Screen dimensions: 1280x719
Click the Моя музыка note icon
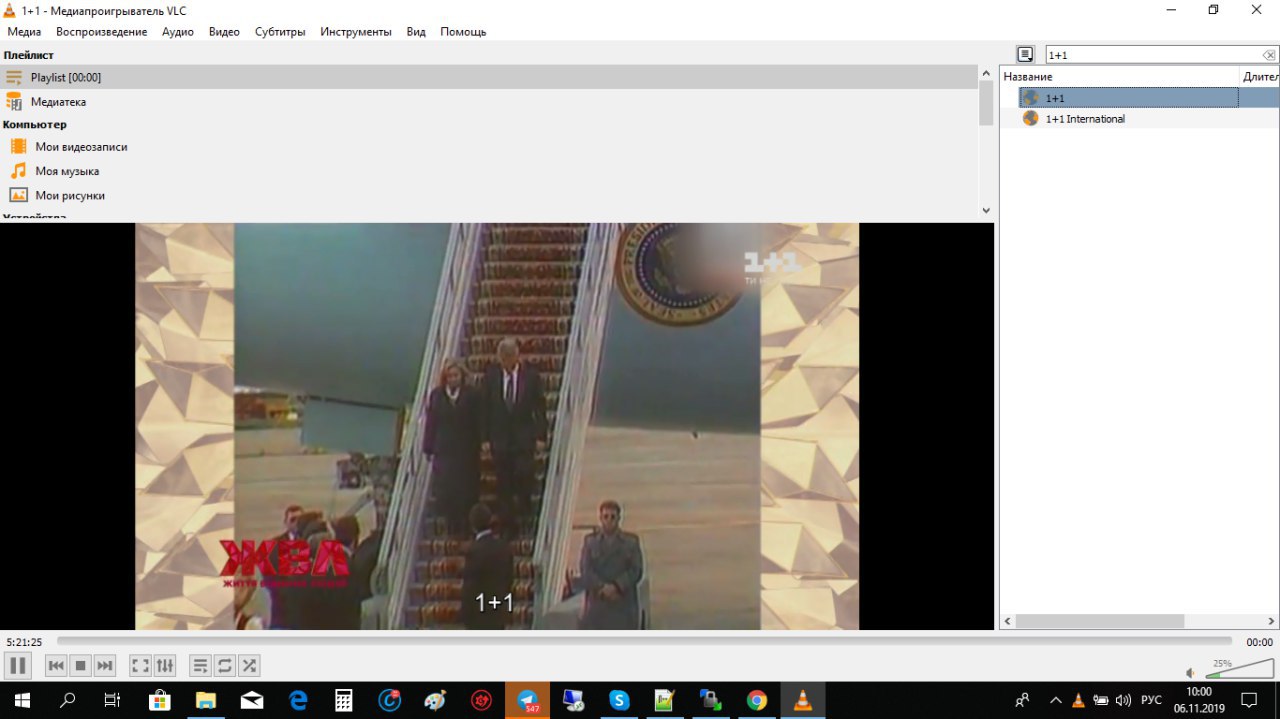(x=18, y=171)
